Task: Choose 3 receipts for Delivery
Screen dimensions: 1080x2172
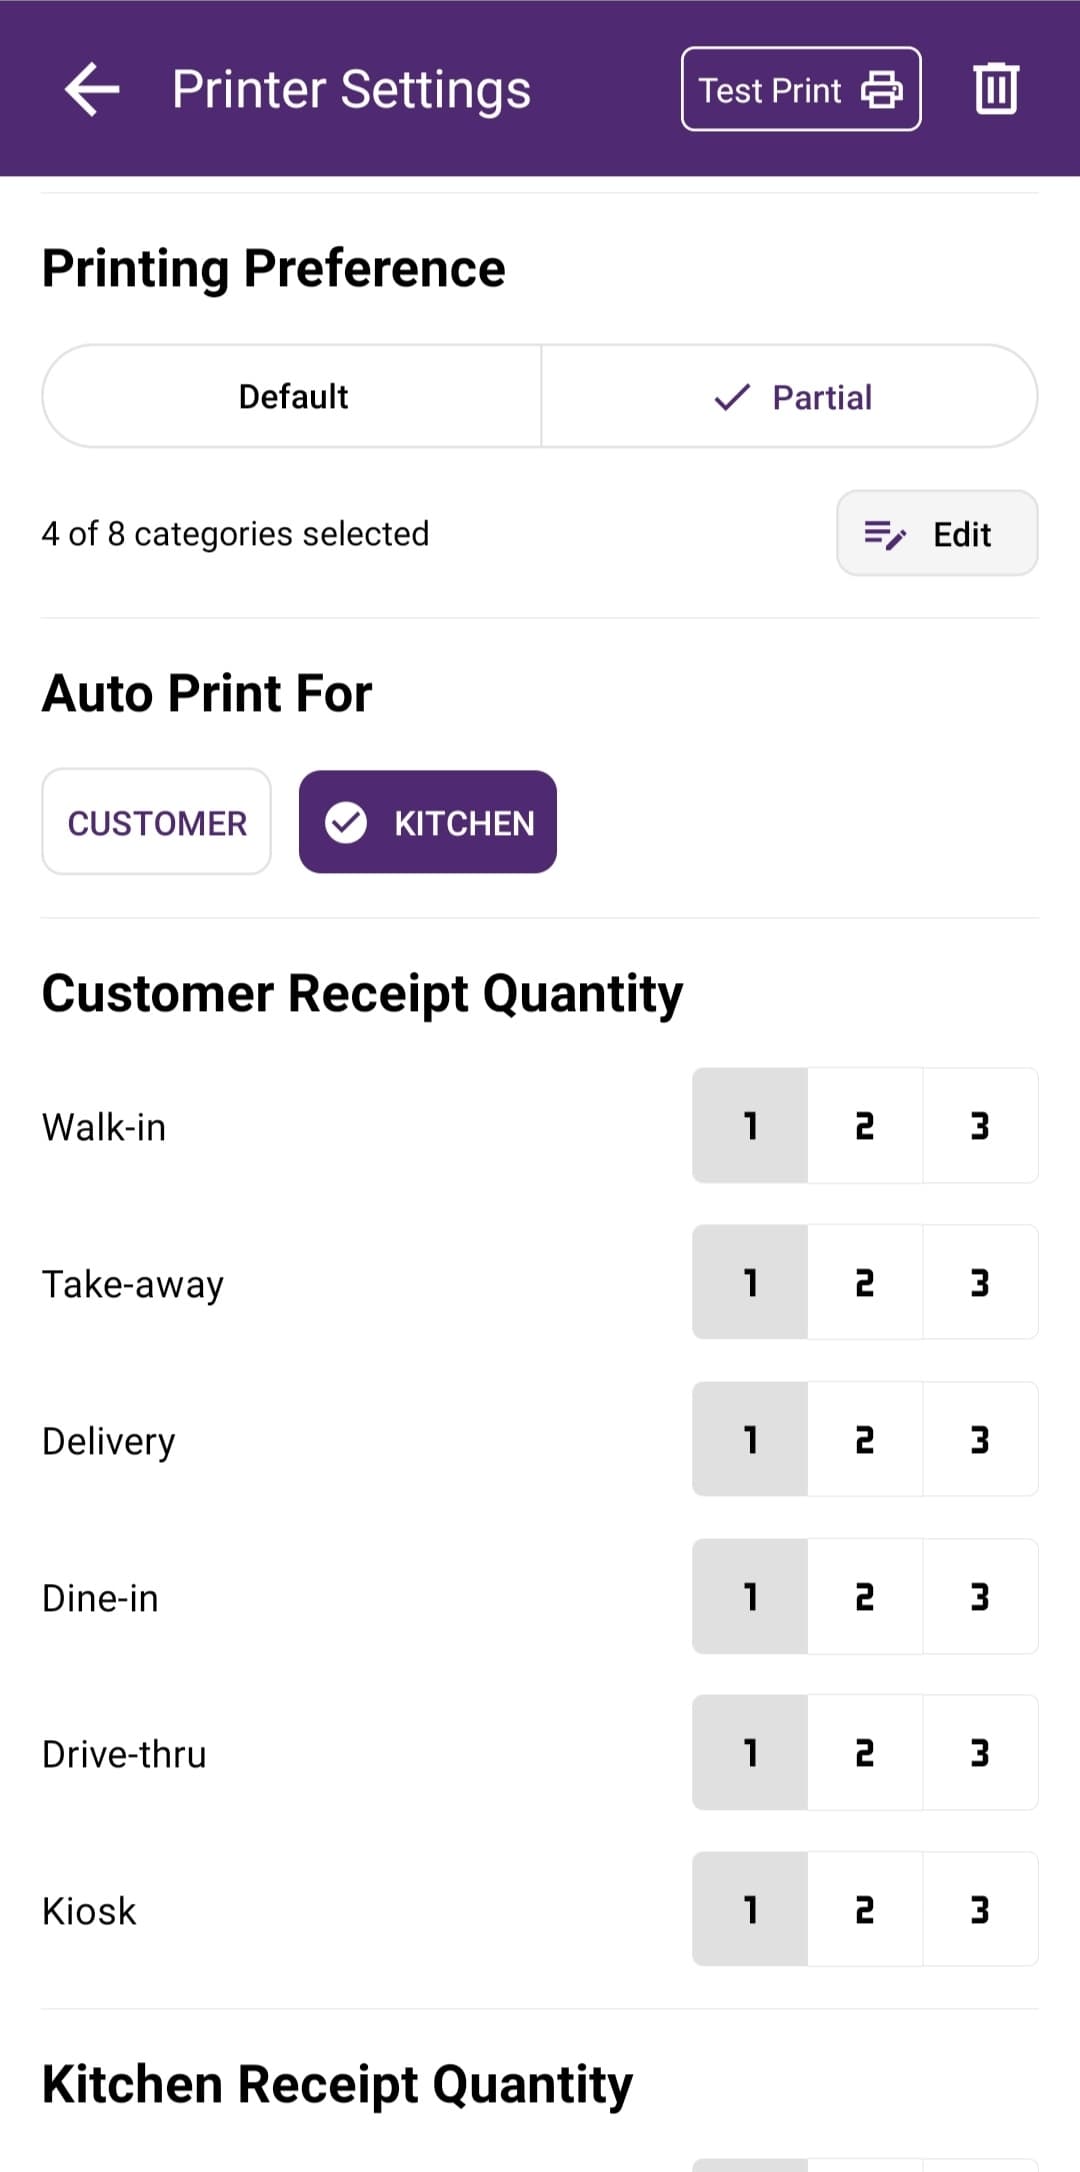Action: pos(980,1440)
